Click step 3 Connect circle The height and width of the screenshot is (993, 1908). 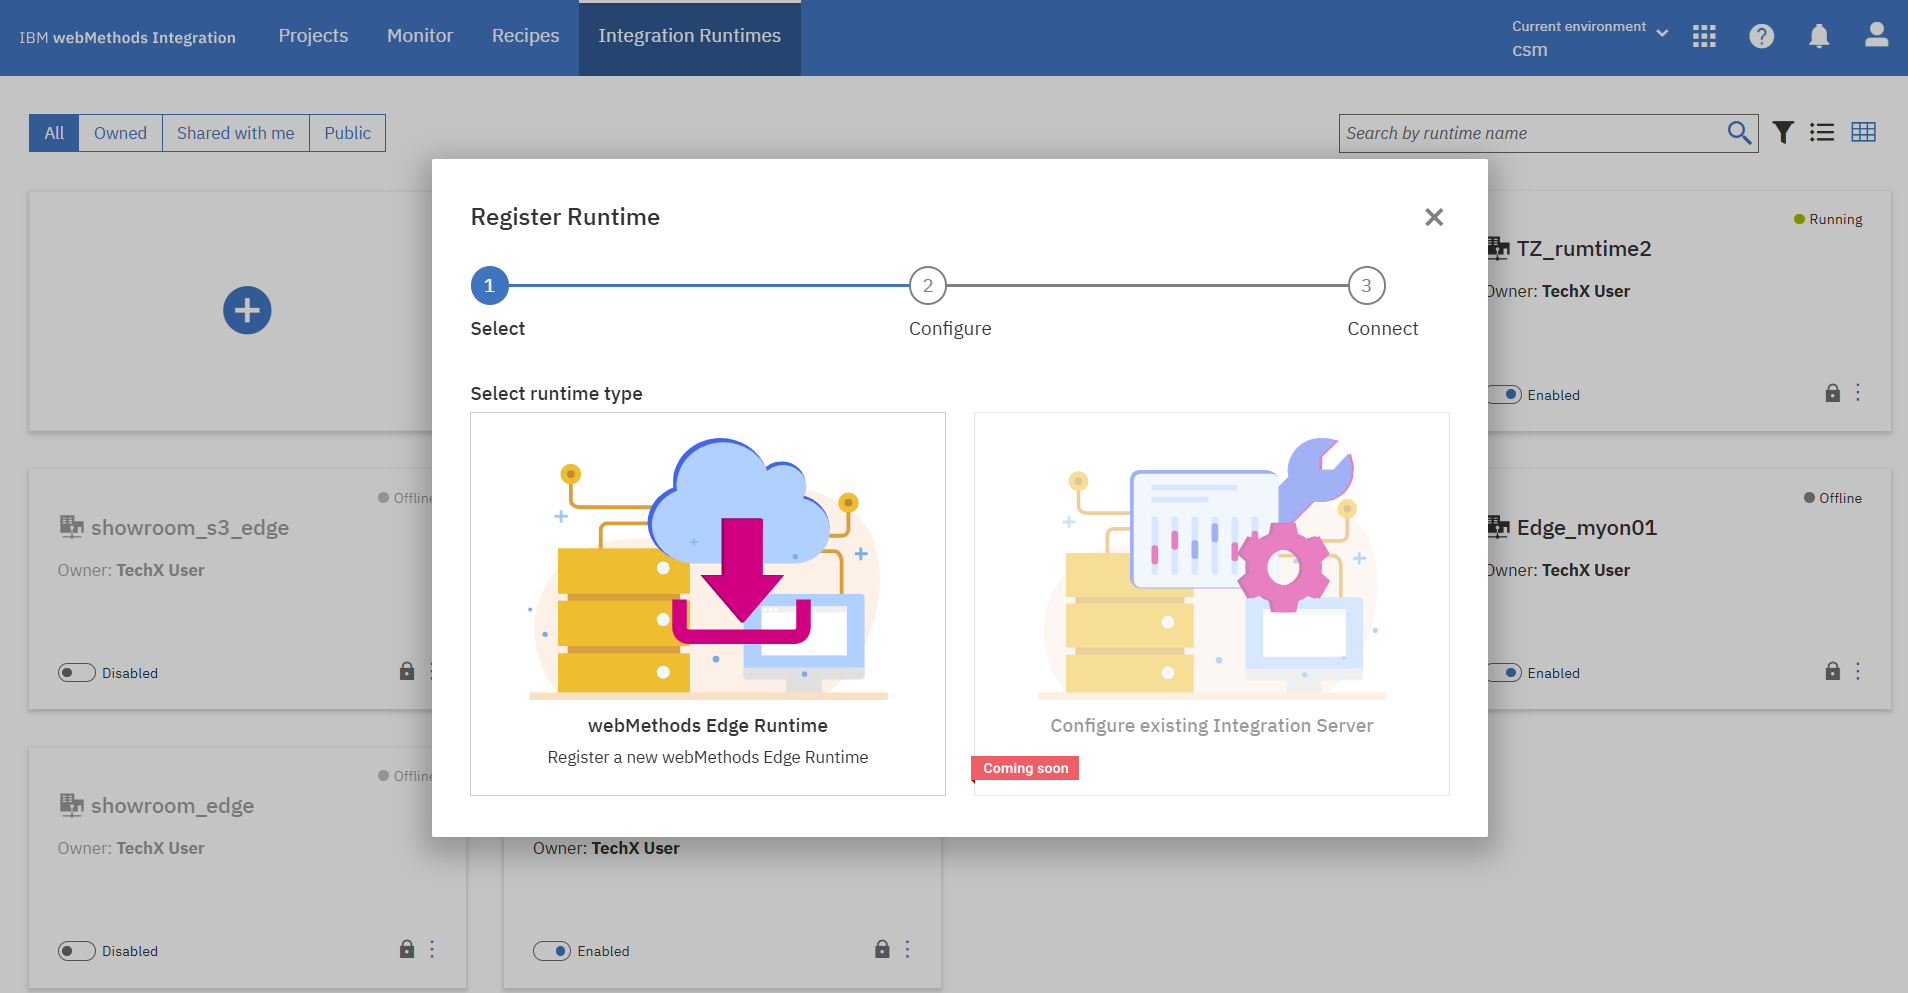(1367, 286)
